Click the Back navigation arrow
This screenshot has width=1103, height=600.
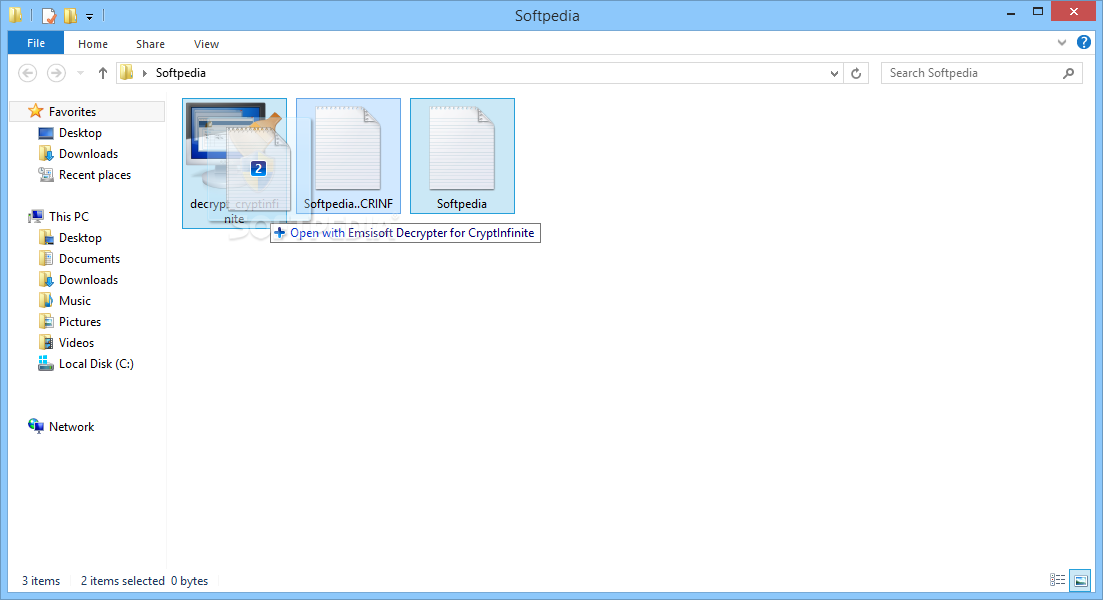click(27, 72)
